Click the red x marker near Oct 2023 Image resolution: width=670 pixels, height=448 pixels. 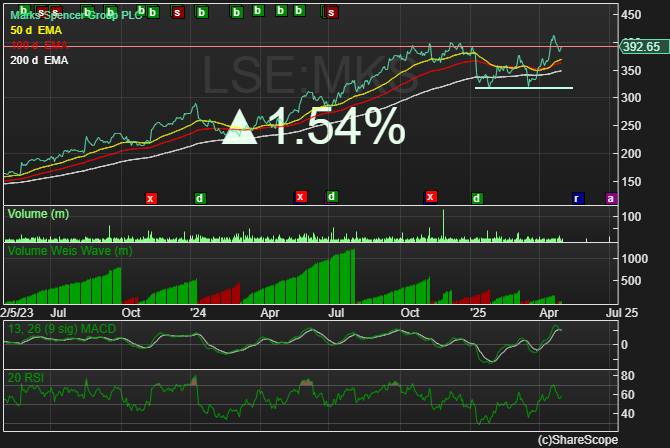150,198
